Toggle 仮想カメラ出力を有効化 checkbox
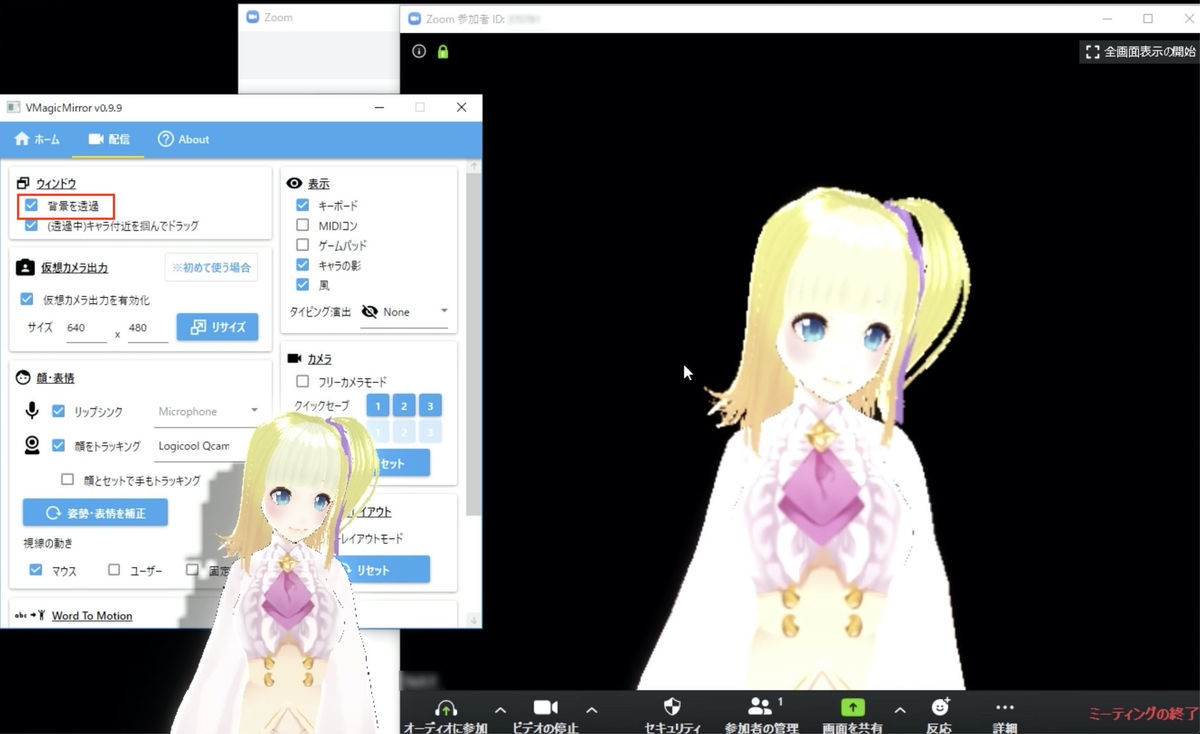 pyautogui.click(x=27, y=299)
